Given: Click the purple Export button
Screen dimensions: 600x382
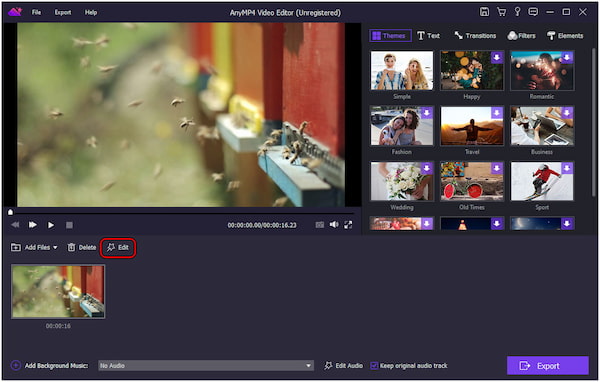Looking at the screenshot, I should point(547,366).
